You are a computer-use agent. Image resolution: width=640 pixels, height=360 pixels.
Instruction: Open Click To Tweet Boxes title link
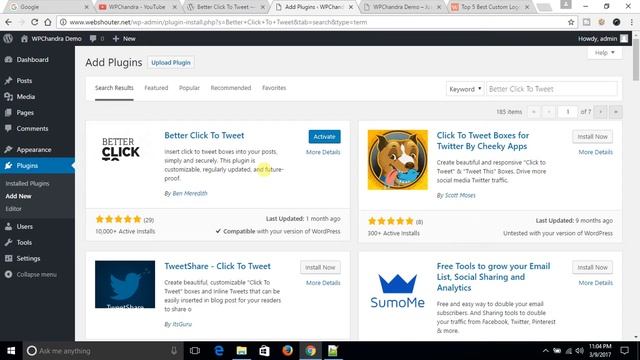tap(483, 141)
